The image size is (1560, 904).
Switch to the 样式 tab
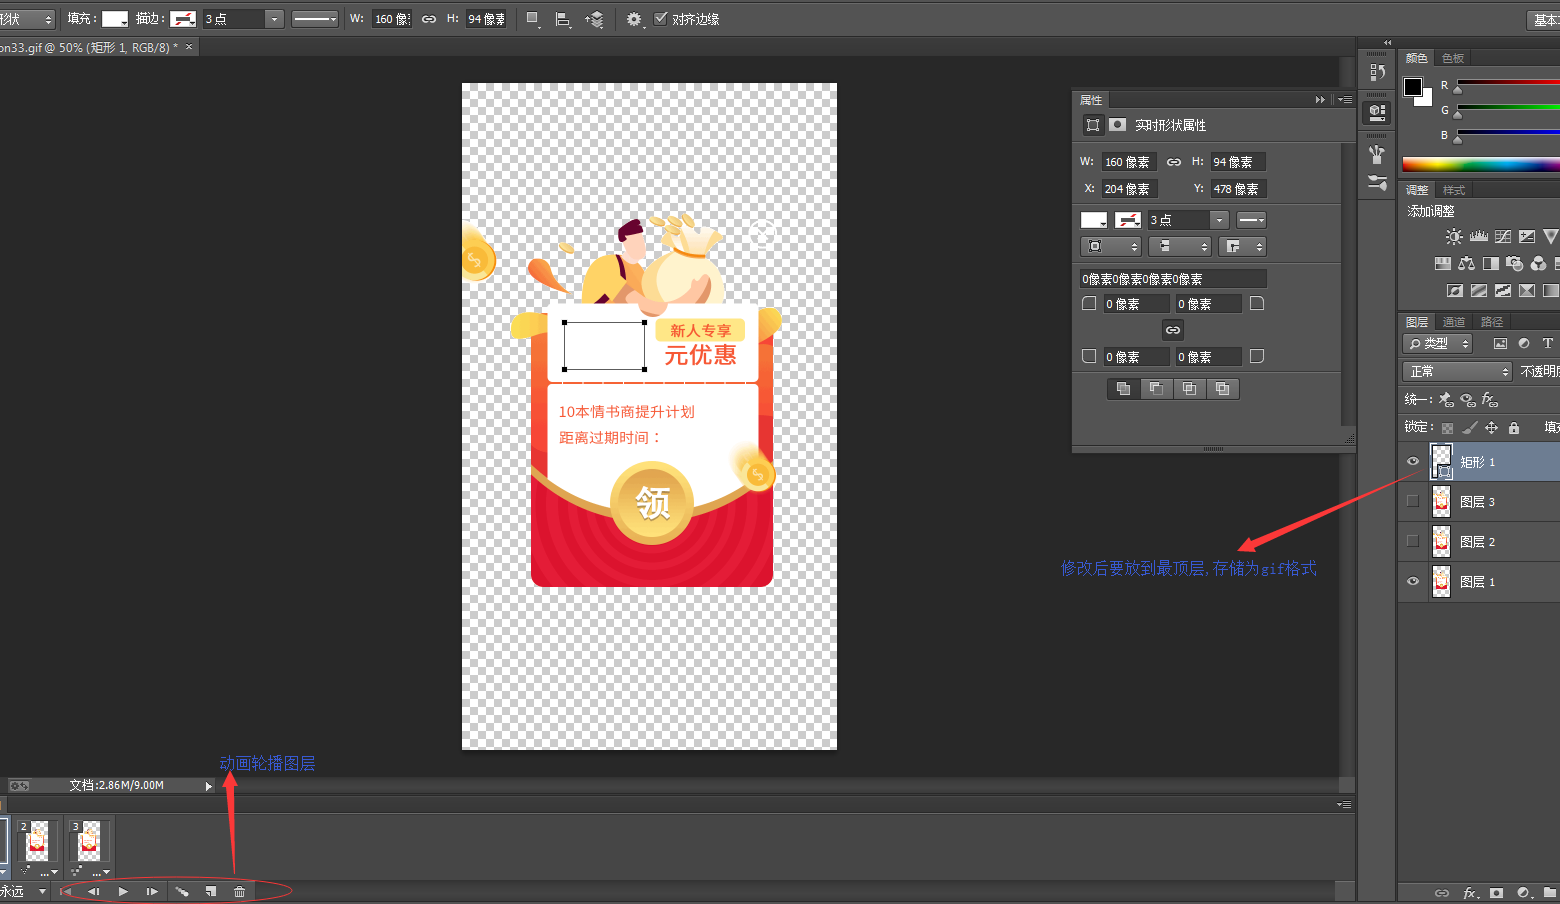[x=1454, y=190]
